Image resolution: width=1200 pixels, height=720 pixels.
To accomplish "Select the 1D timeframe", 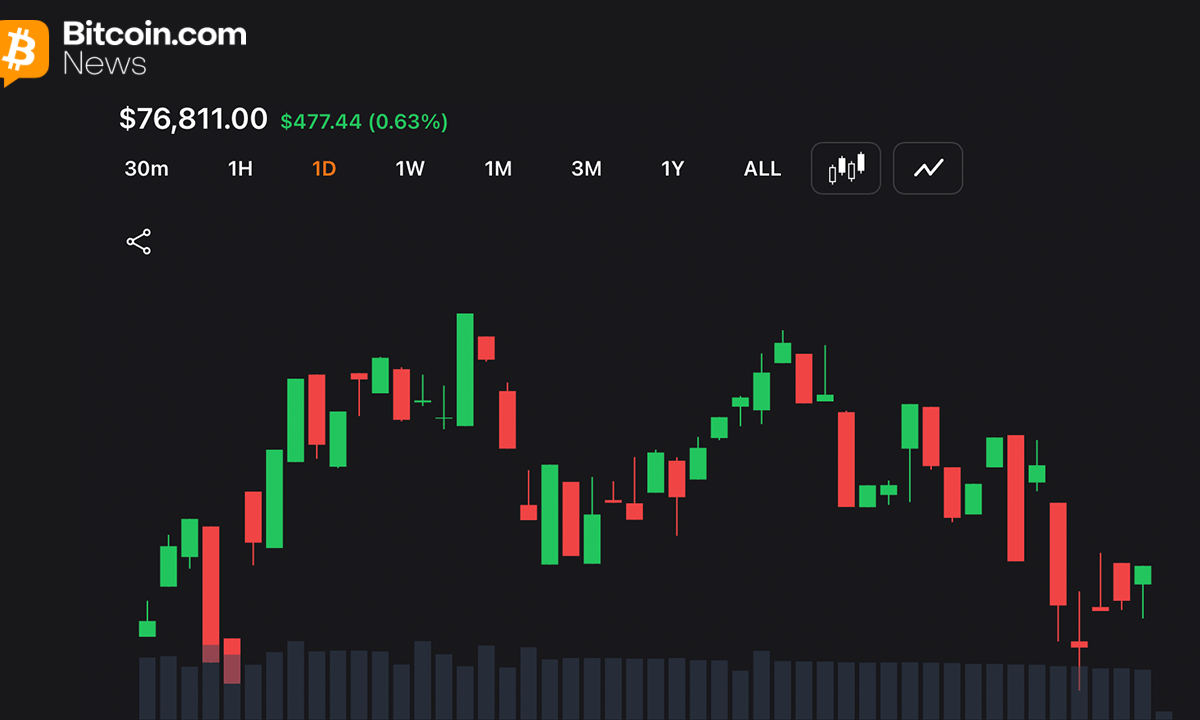I will pos(324,169).
